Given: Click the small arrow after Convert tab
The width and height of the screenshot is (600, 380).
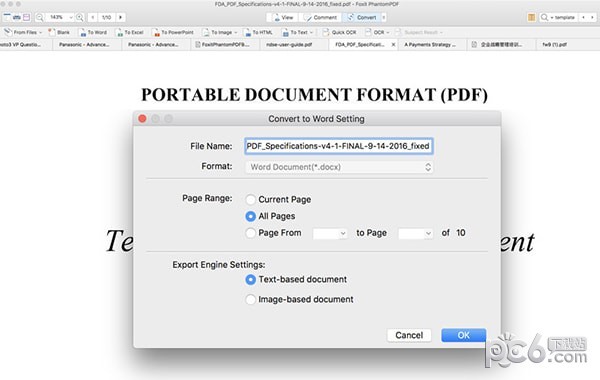Looking at the screenshot, I should point(384,17).
